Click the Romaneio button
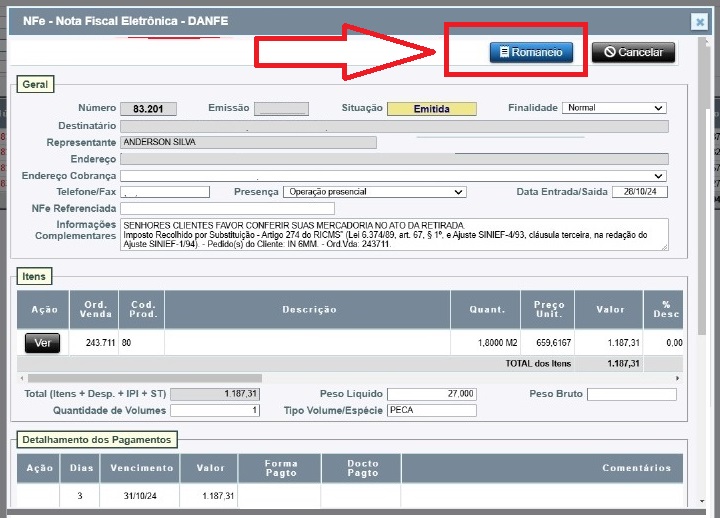Viewport: 720px width, 518px height. (531, 52)
